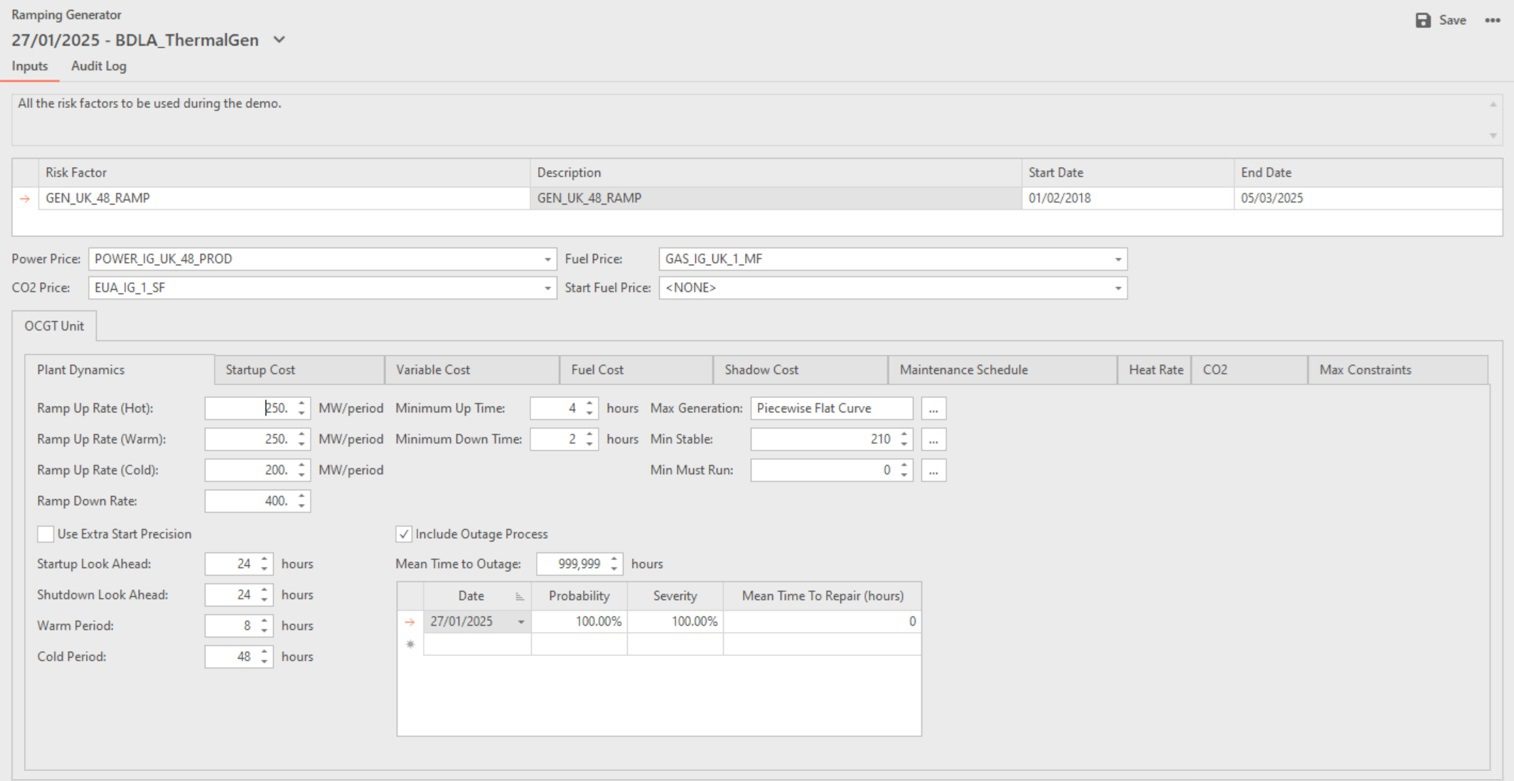Sort by the Risk Factor column header
Screen dimensions: 1514x781
pyautogui.click(x=283, y=173)
